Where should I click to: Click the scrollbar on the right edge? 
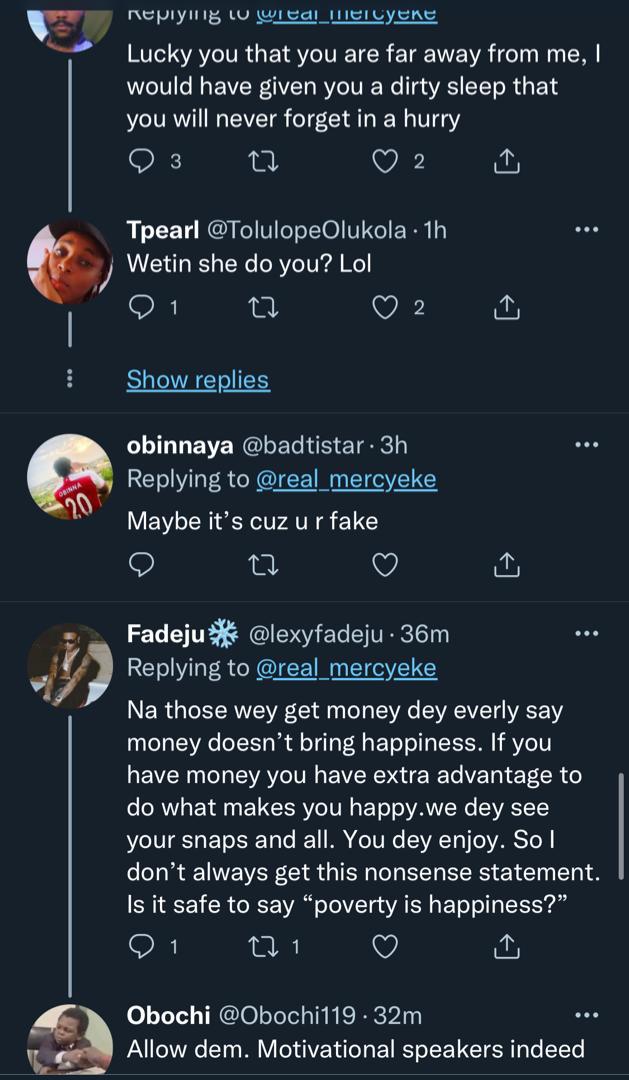pos(623,823)
